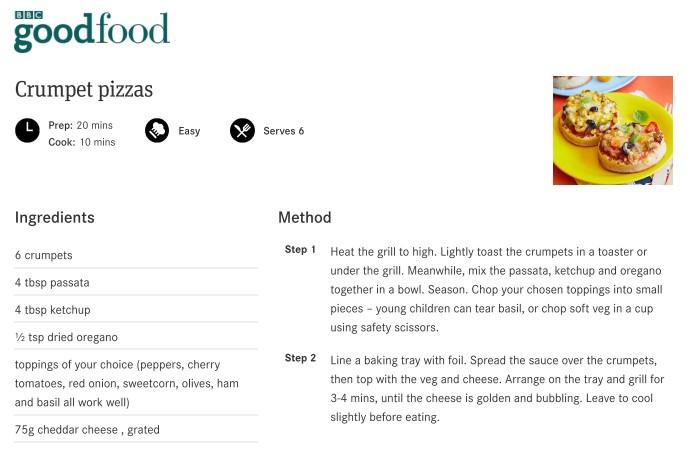Click the BBC Good Food logo
The image size is (696, 467).
coord(92,32)
